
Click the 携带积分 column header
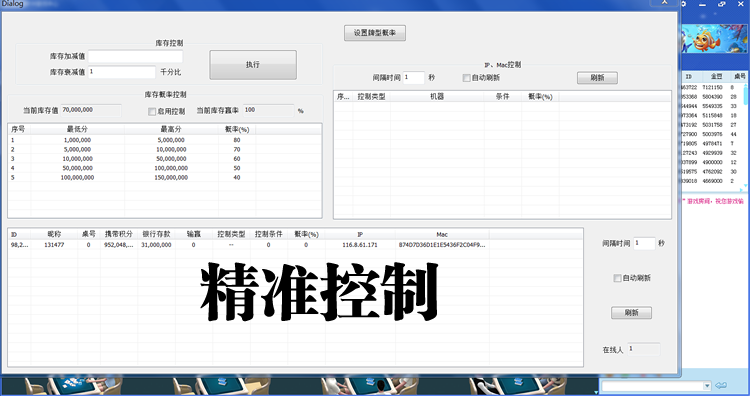tap(119, 234)
